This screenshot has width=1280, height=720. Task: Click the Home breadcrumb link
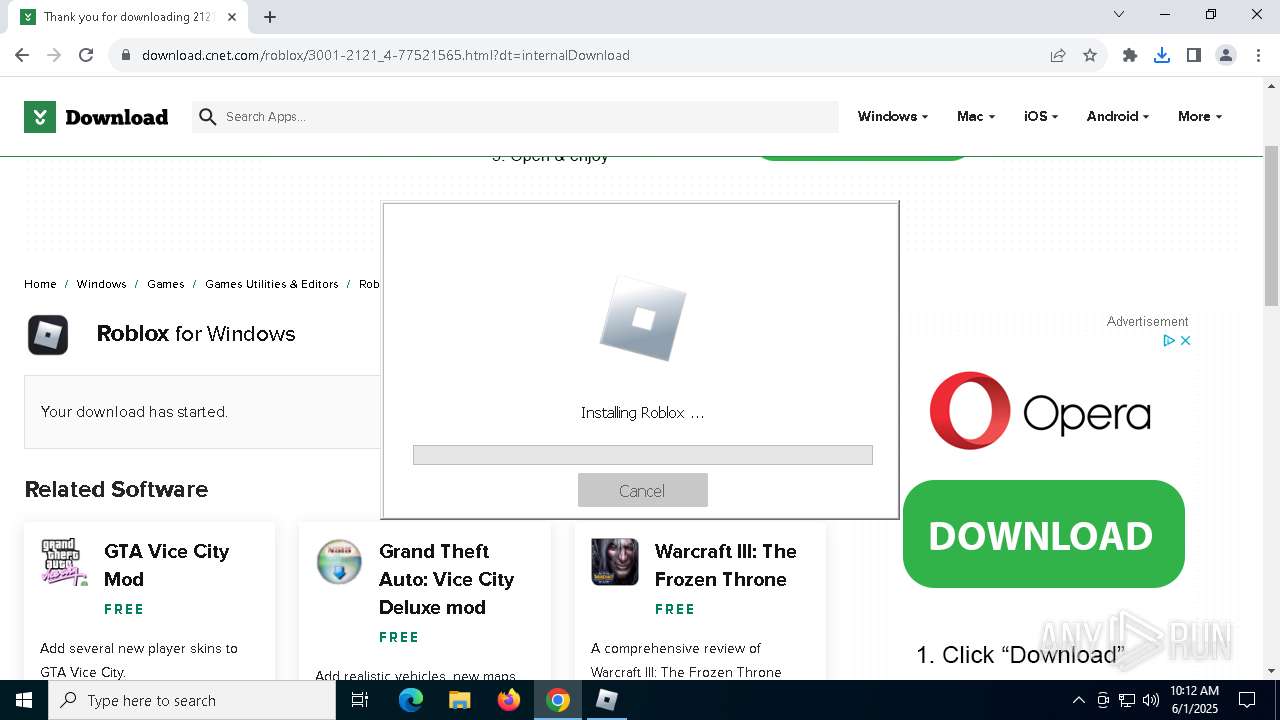pos(40,284)
